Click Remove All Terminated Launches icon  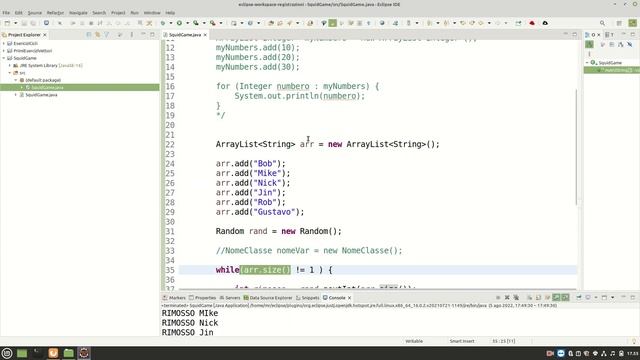tap(516, 298)
